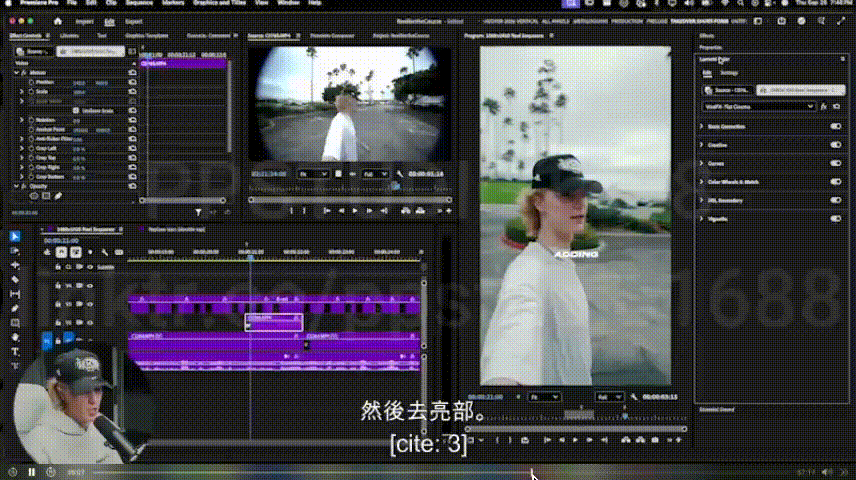Image resolution: width=856 pixels, height=480 pixels.
Task: Toggle the Rotation animation stopwatch
Action: coord(31,120)
